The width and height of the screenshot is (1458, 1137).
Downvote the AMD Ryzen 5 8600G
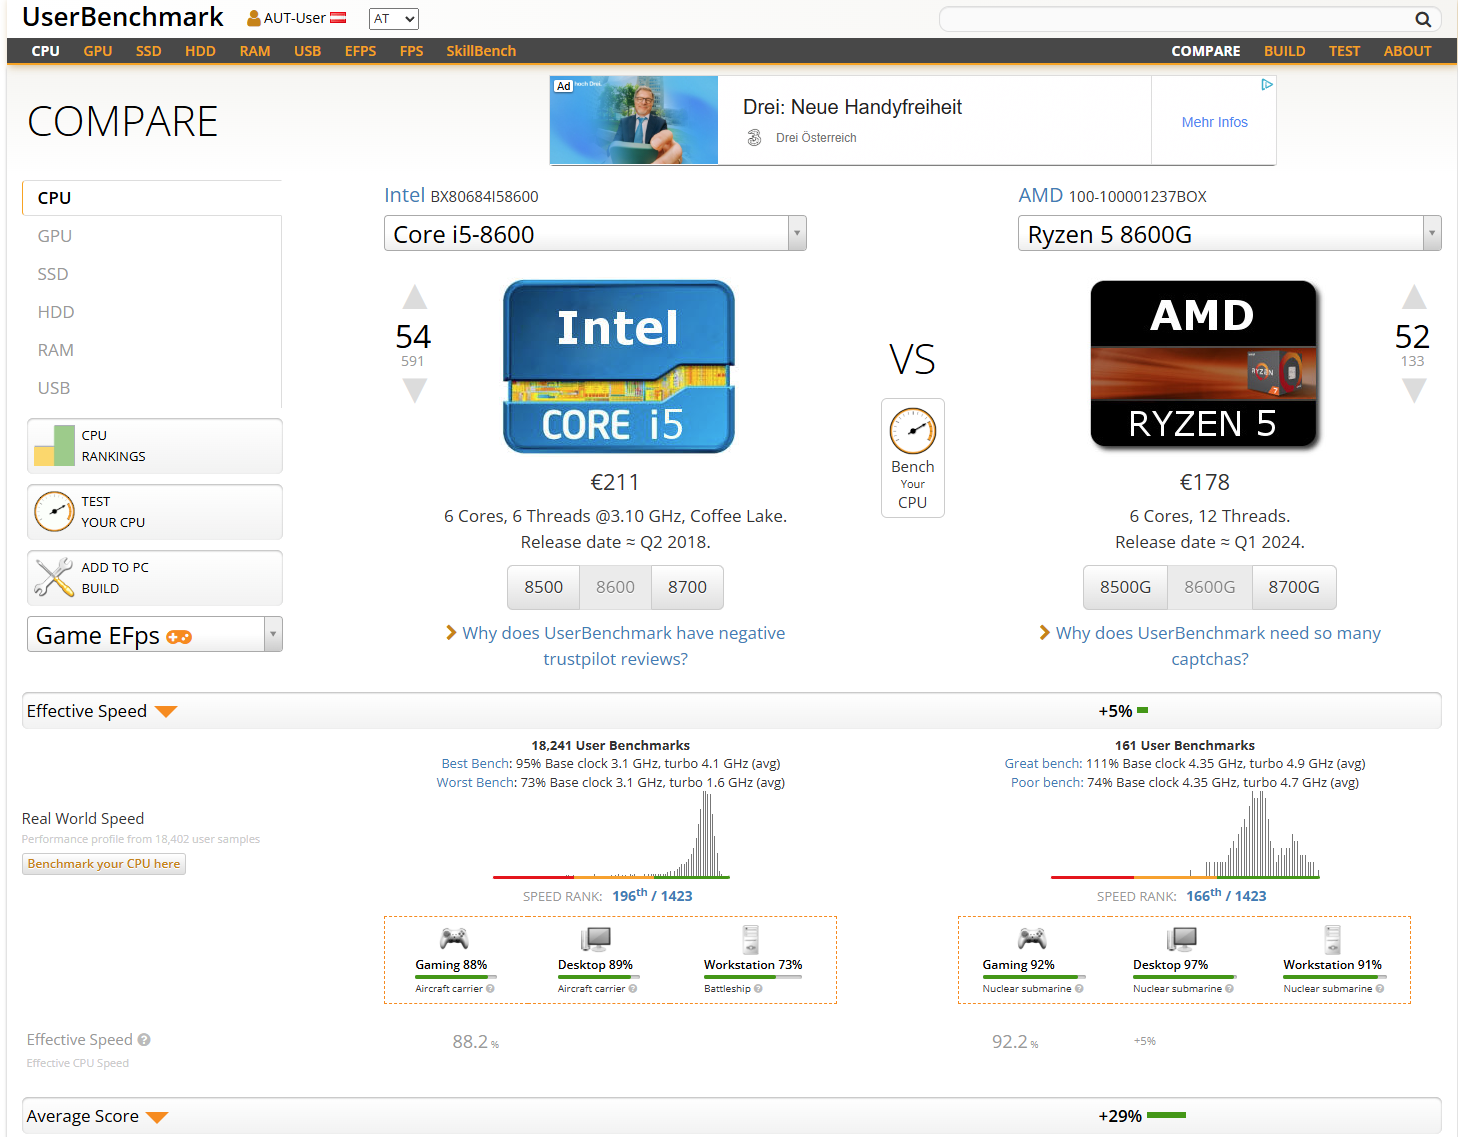[x=1413, y=390]
